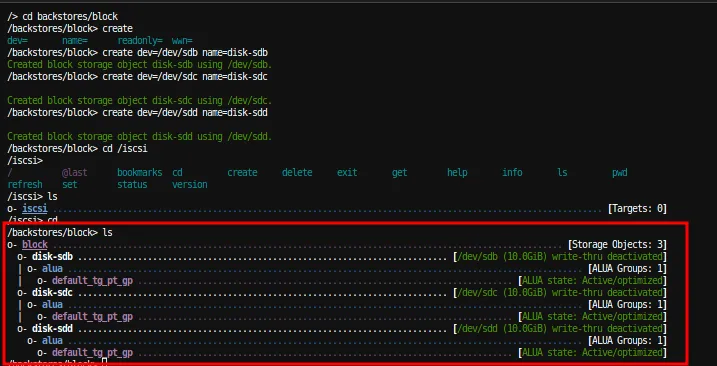This screenshot has width=717, height=366.
Task: Click the "set" completion option
Action: [70, 184]
